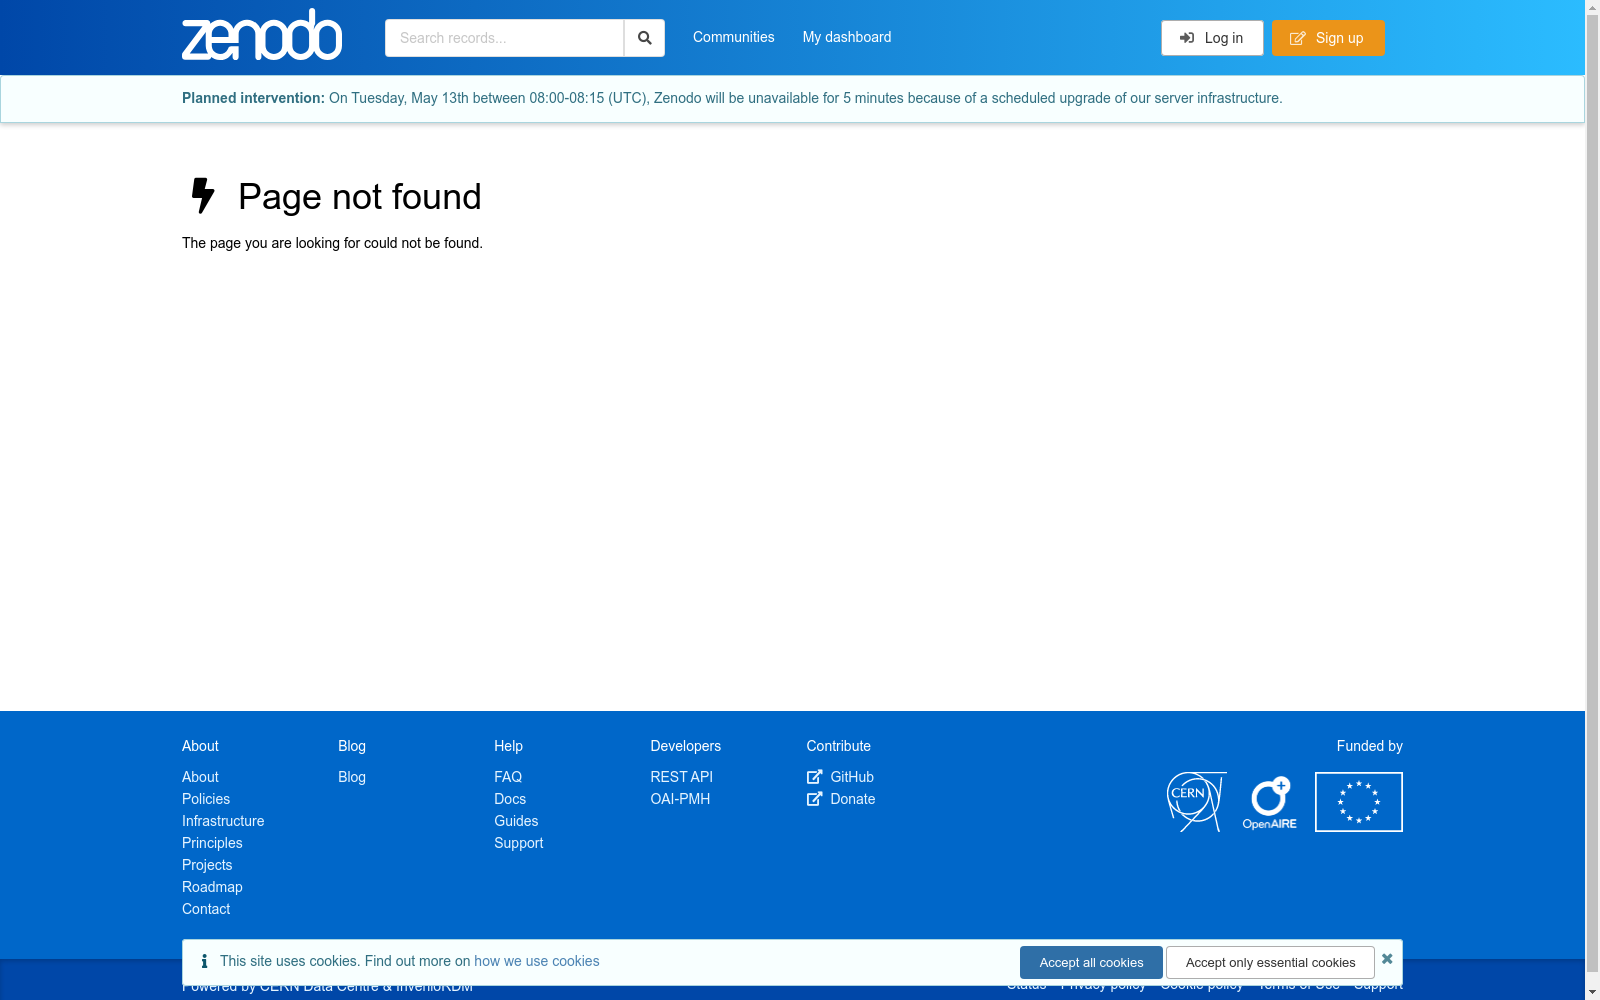This screenshot has width=1600, height=1000.
Task: Click the scrollbar down arrow
Action: click(1592, 992)
